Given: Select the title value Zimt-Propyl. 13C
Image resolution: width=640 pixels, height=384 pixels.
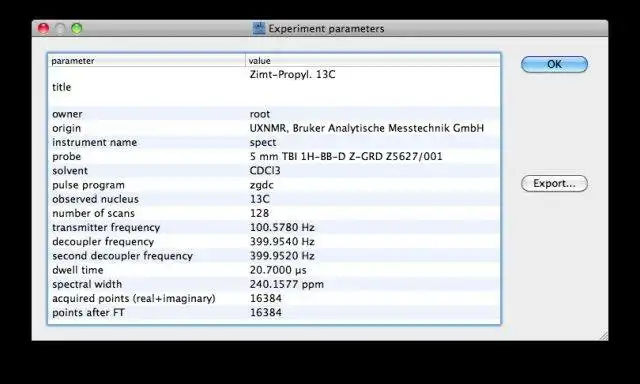Looking at the screenshot, I should point(292,75).
